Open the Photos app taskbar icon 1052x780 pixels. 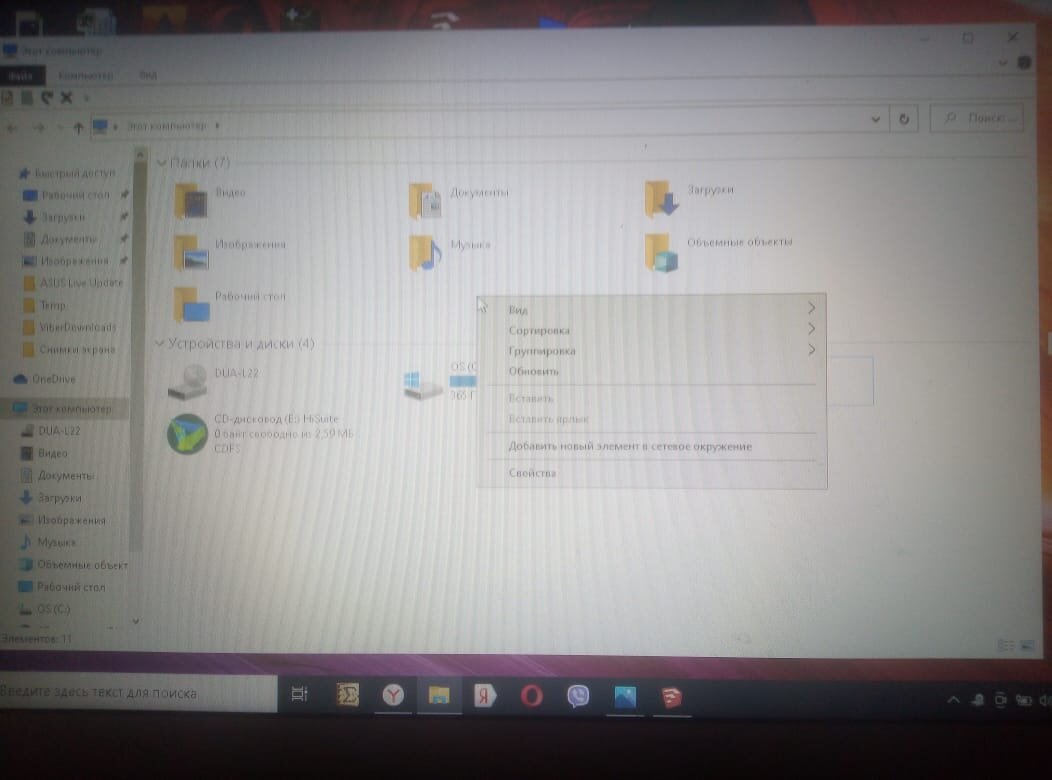[625, 697]
